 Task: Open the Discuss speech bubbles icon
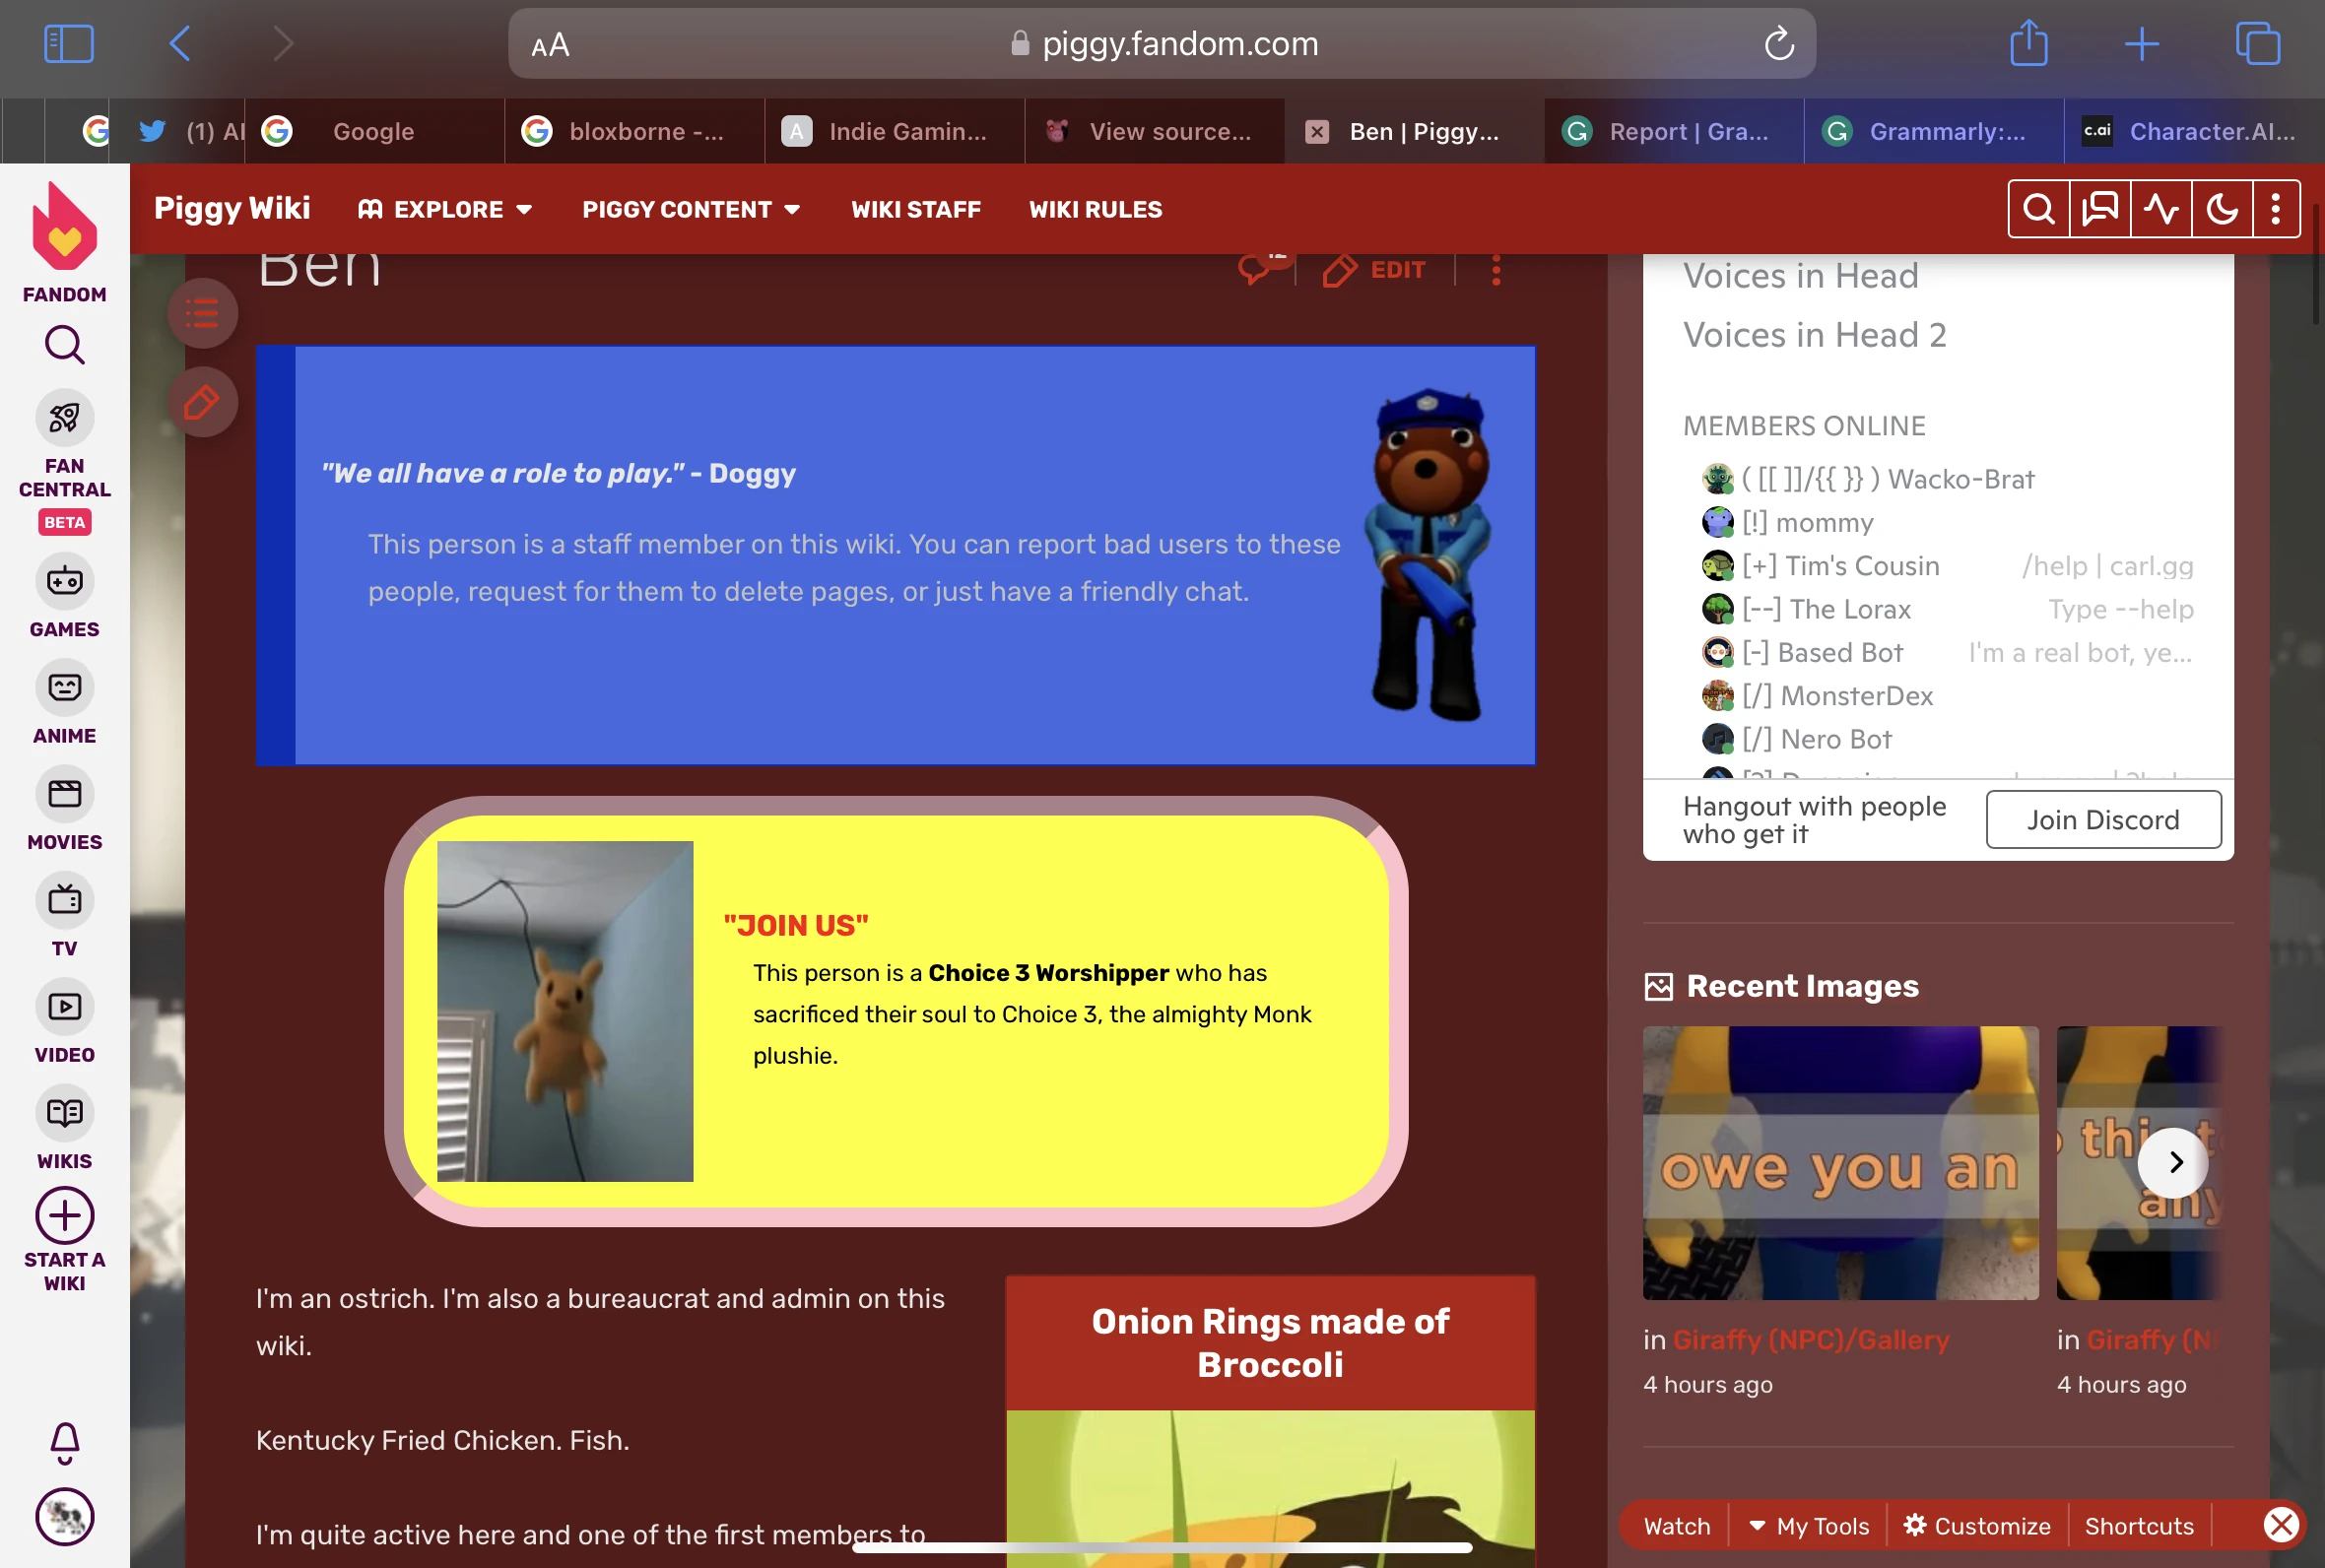click(x=2099, y=209)
